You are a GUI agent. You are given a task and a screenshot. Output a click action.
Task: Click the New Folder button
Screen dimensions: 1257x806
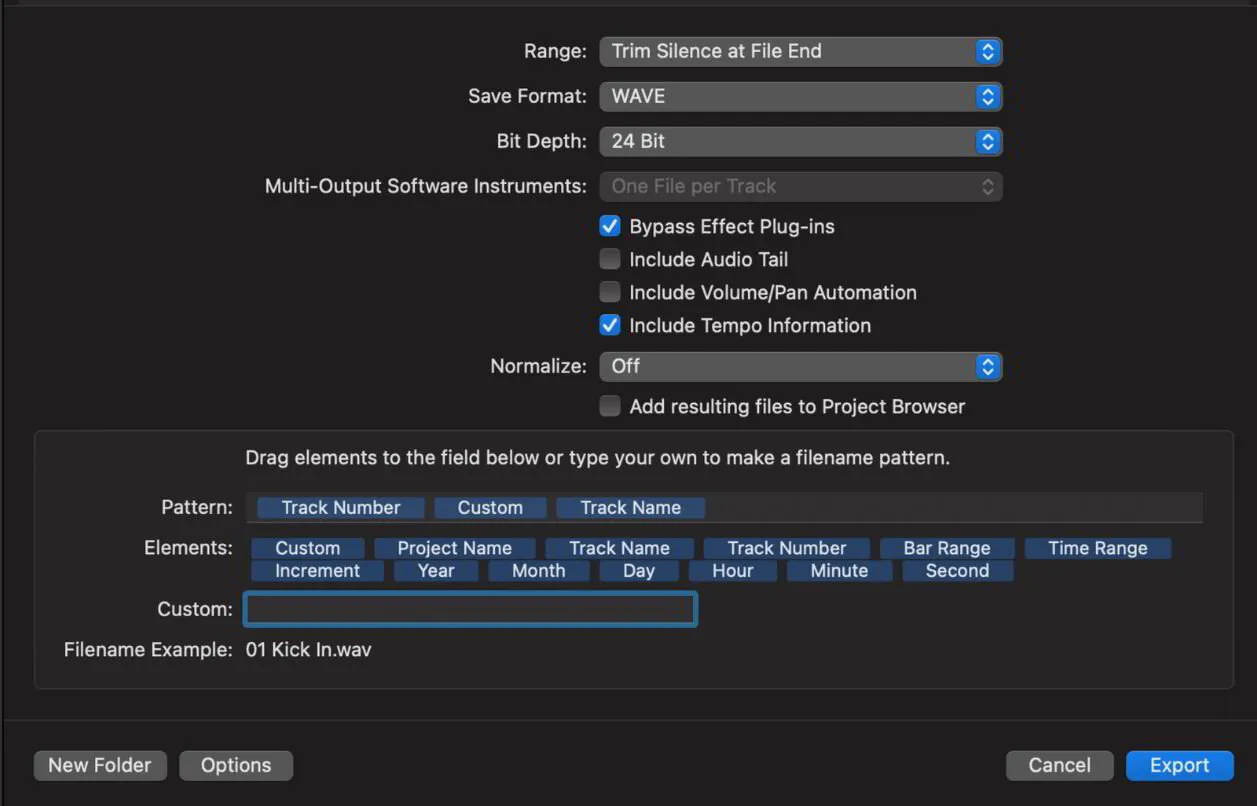[99, 765]
